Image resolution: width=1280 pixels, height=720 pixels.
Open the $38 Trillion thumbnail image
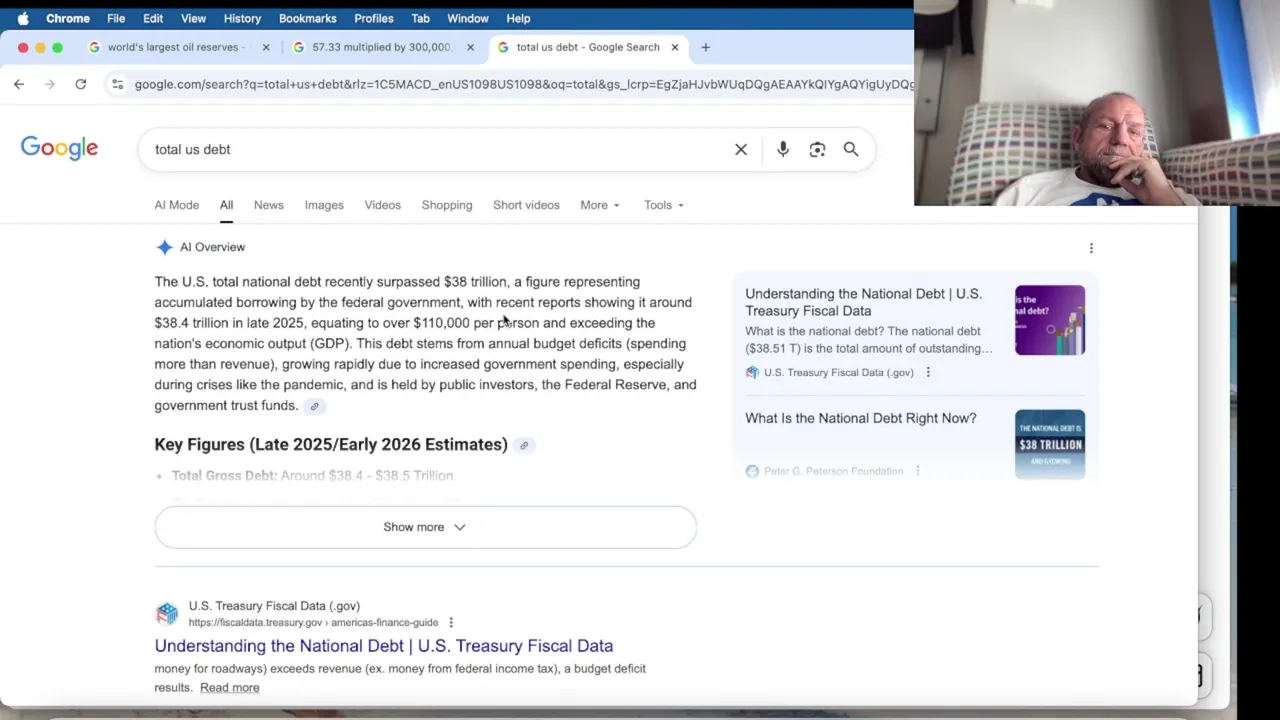click(1050, 444)
